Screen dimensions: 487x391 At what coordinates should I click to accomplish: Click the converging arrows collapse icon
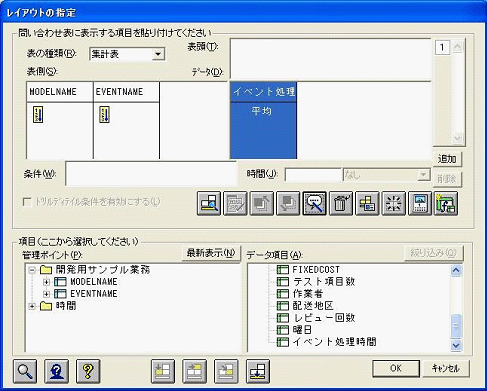click(393, 203)
